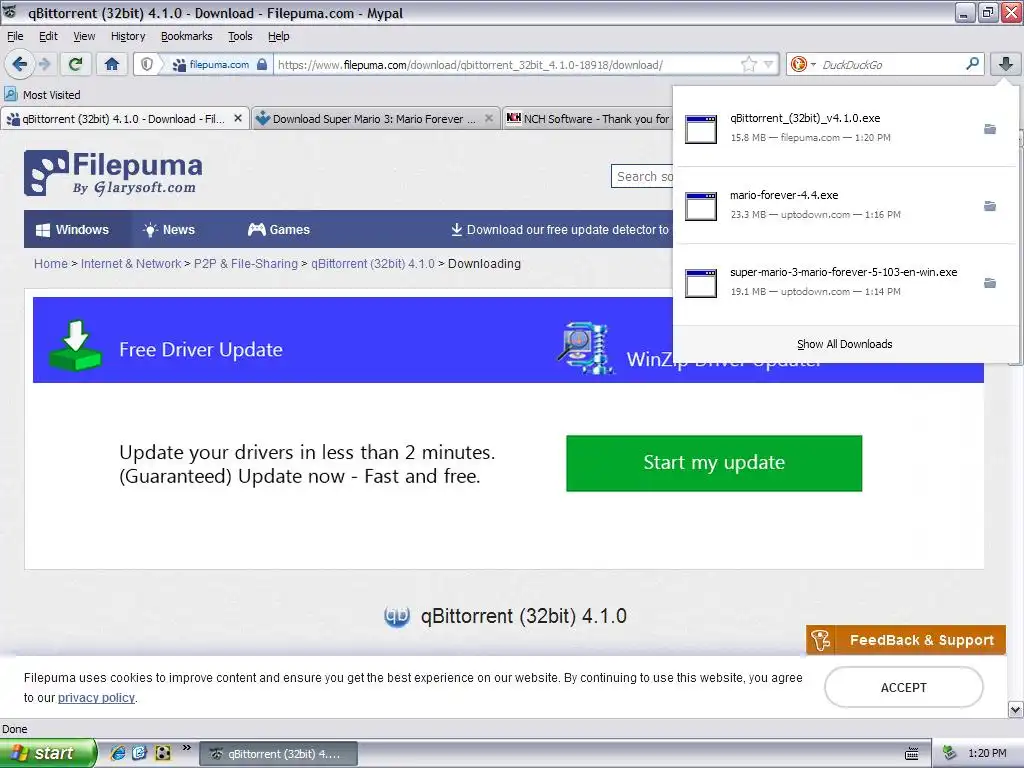Click P2P & File-Sharing breadcrumb

(246, 263)
